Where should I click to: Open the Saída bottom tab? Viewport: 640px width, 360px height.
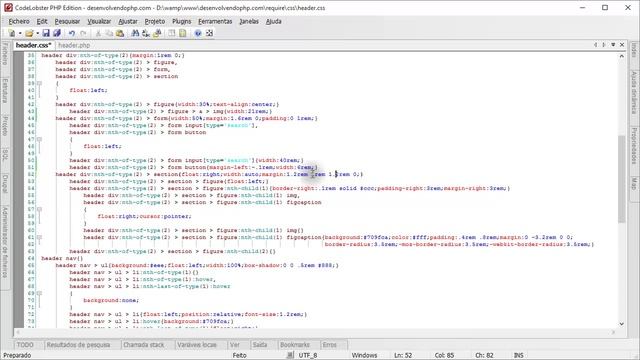tap(260, 345)
